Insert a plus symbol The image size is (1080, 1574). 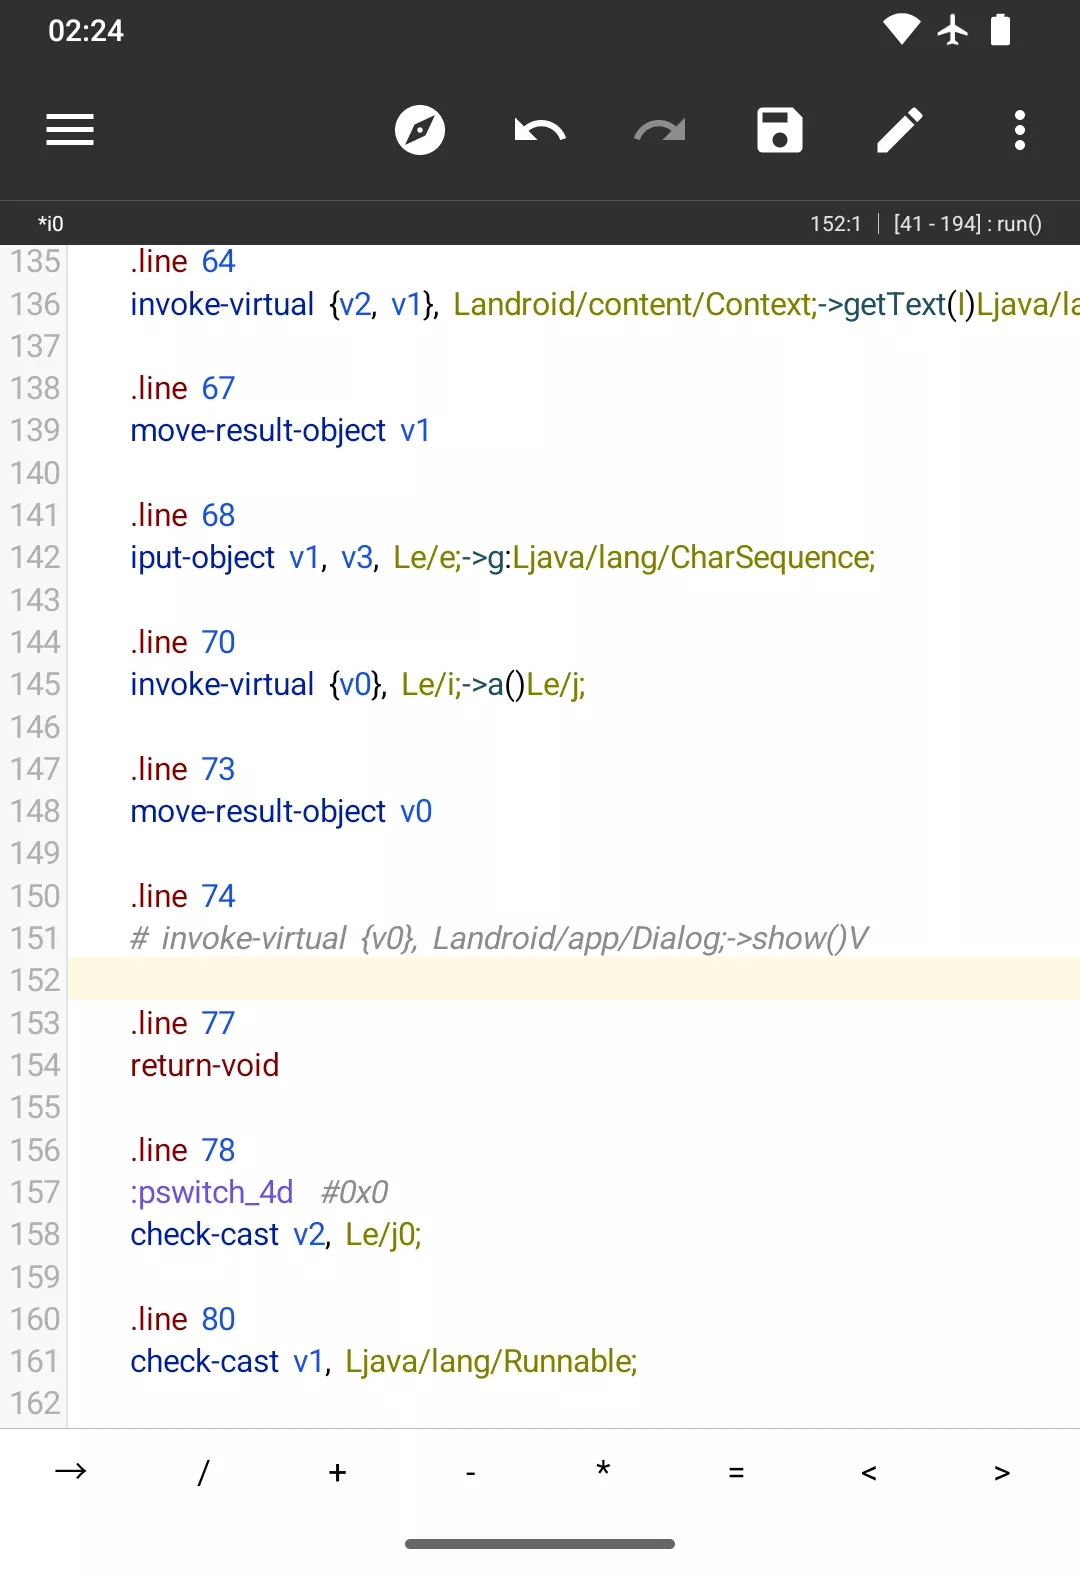pyautogui.click(x=337, y=1471)
